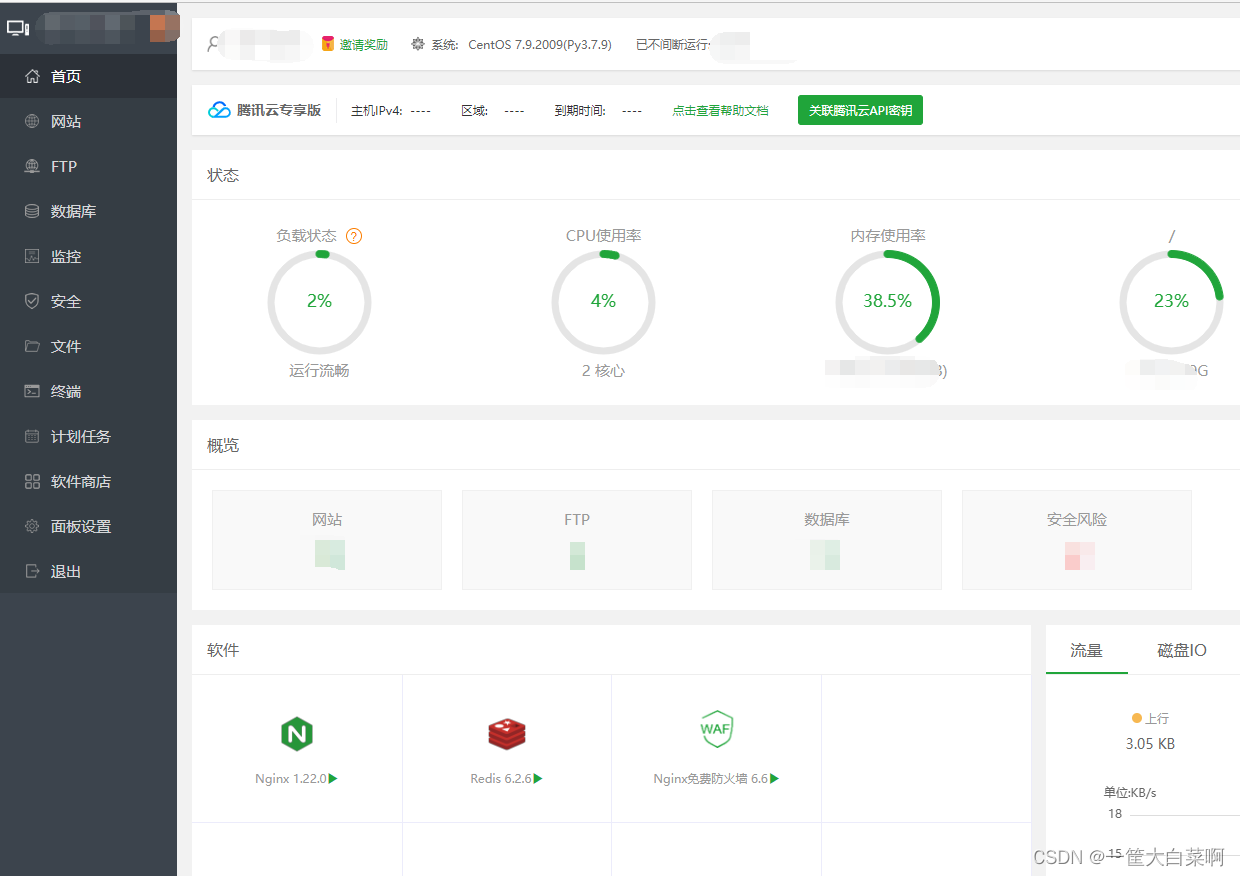This screenshot has height=876, width=1240.
Task: Click the 单位:KB/s chart label
Action: tap(1130, 792)
